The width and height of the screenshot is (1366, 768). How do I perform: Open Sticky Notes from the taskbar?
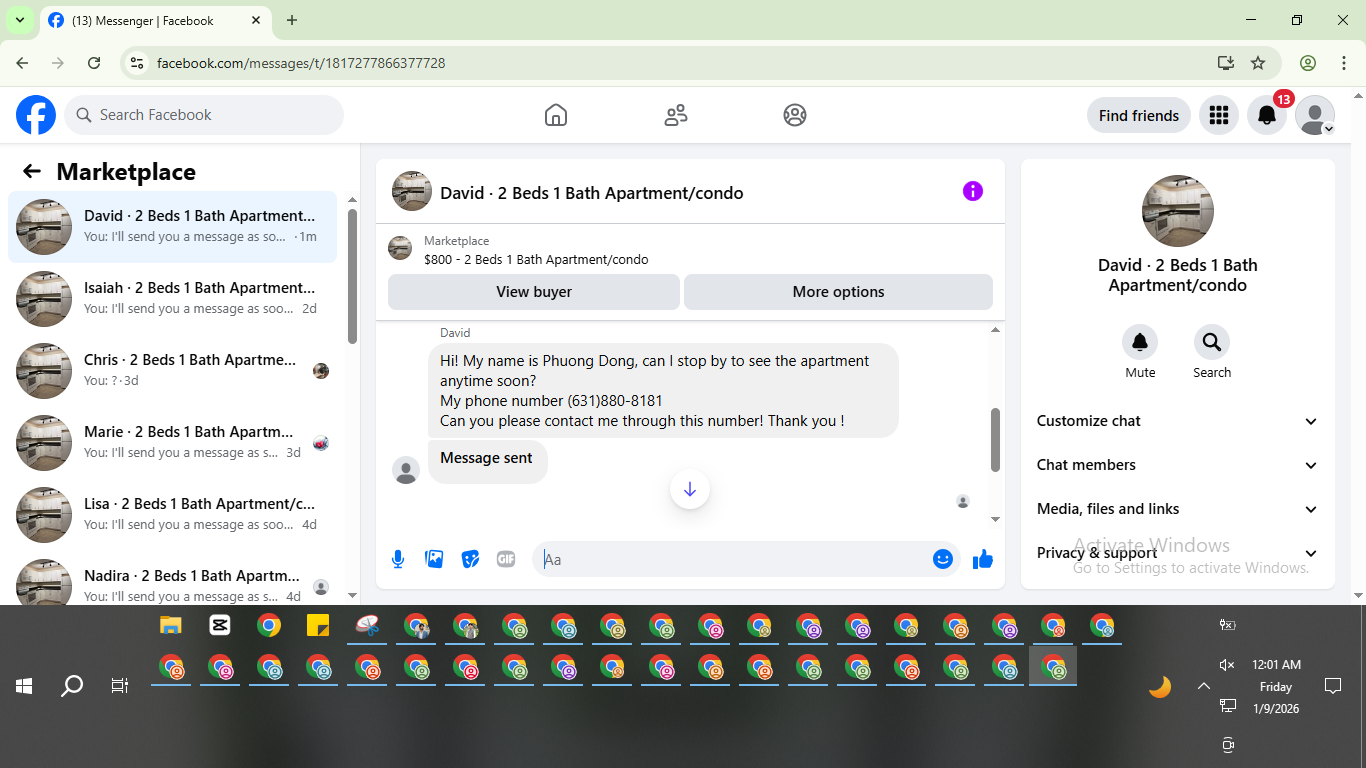coord(318,626)
